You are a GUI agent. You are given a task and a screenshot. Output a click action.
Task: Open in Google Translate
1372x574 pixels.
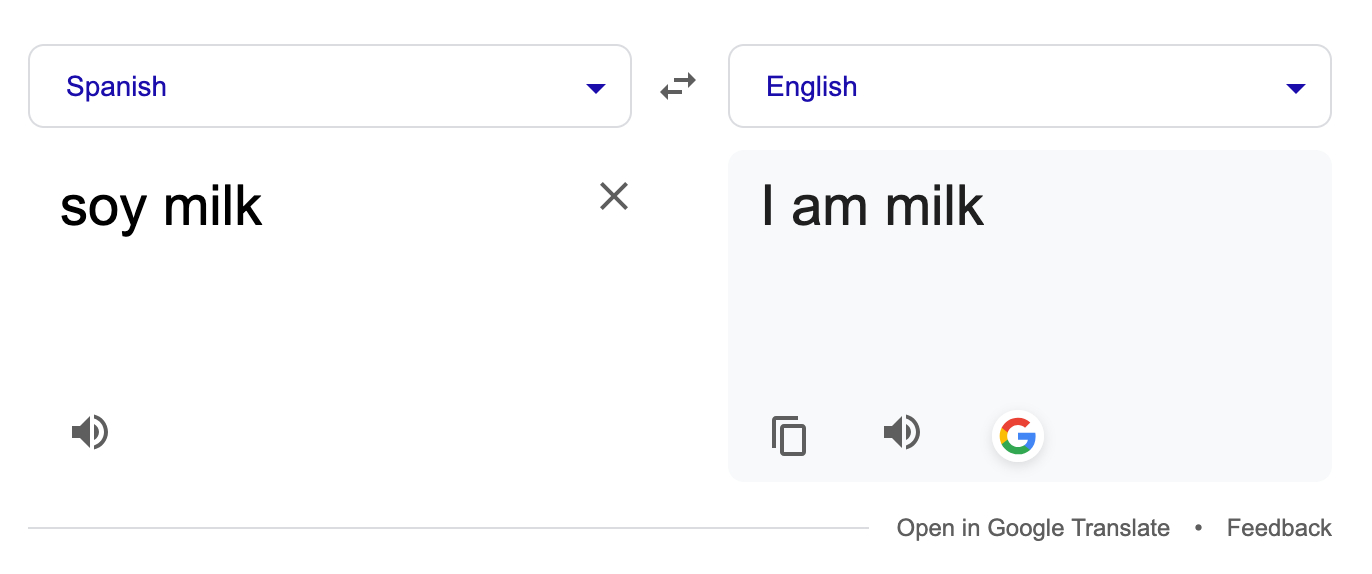1033,528
